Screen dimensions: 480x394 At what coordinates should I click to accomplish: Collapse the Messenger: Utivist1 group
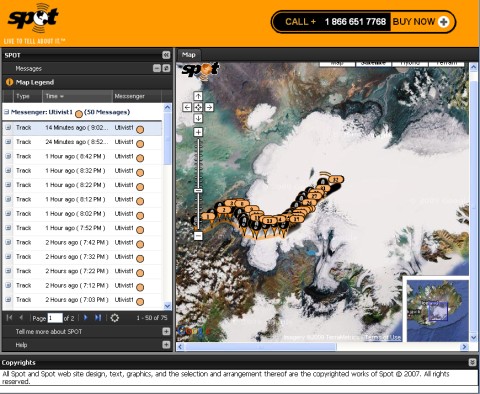[x=6, y=112]
